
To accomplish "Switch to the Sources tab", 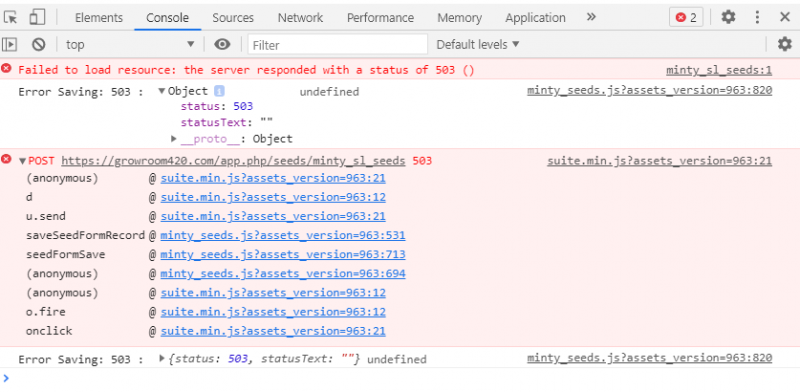I will [233, 18].
